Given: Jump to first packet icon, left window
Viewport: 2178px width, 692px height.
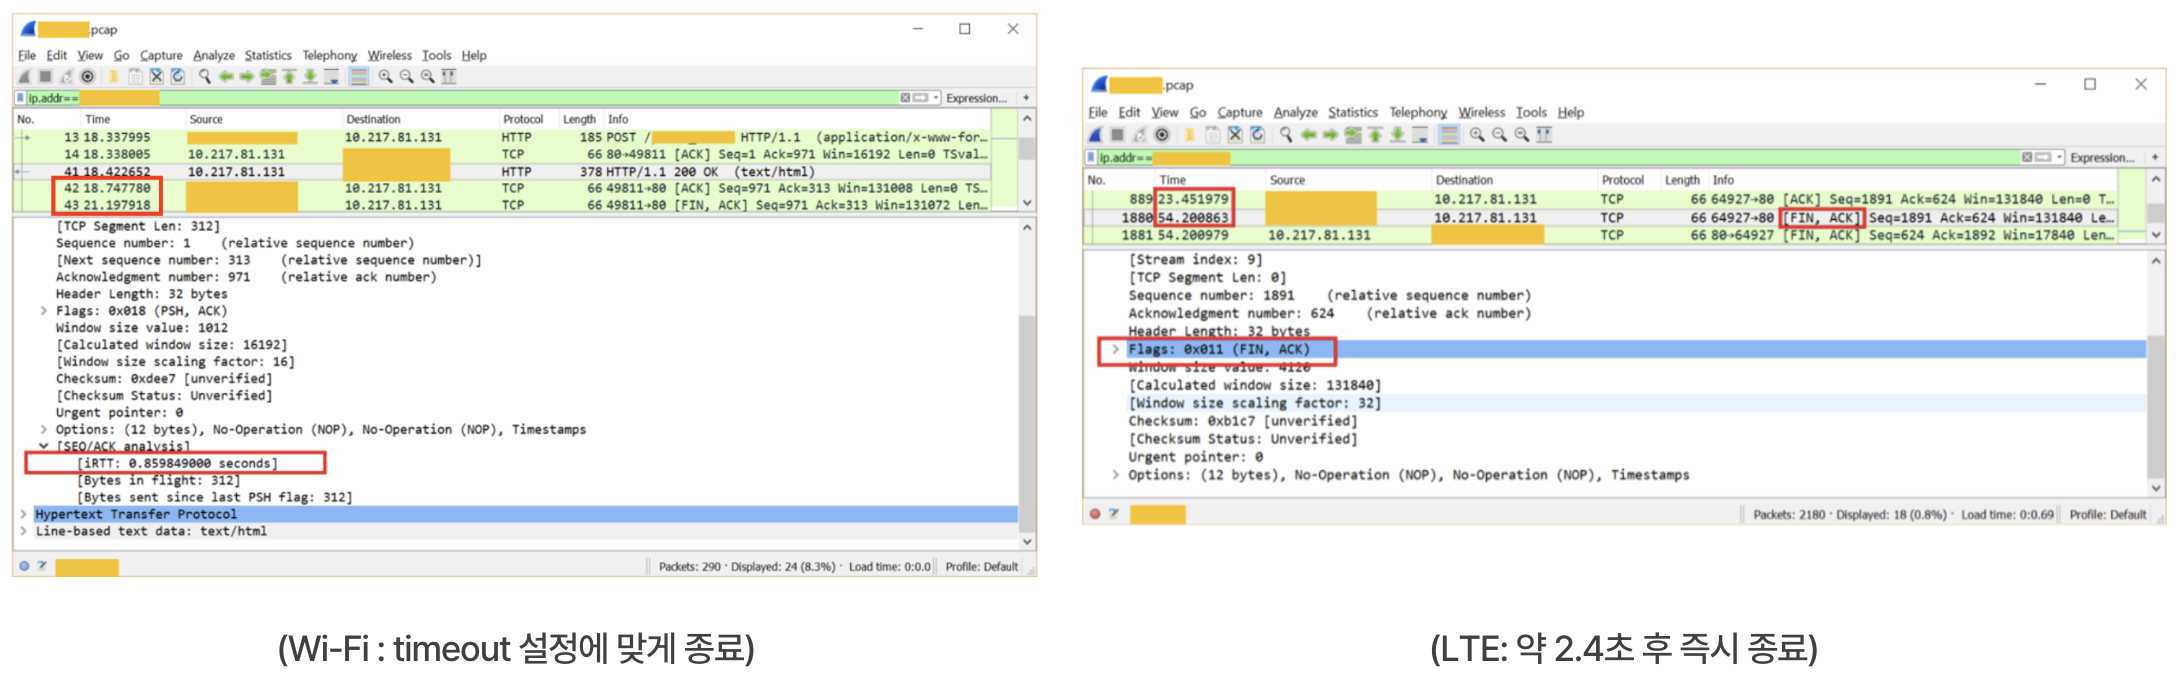Looking at the screenshot, I should (x=289, y=77).
